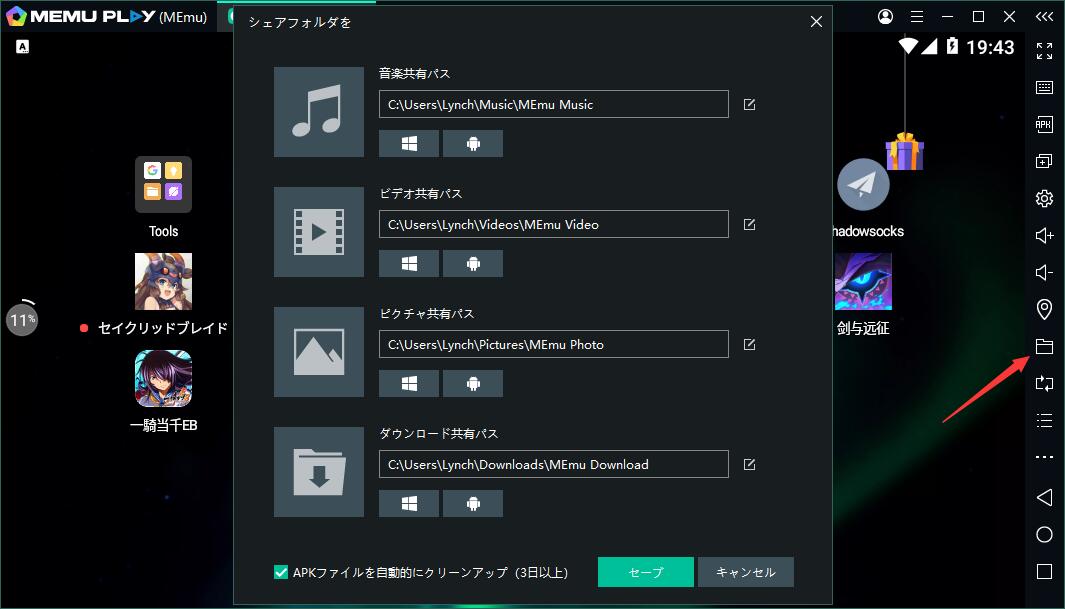The image size is (1065, 609).
Task: Expand more sidebar options via ellipsis
Action: 1044,457
